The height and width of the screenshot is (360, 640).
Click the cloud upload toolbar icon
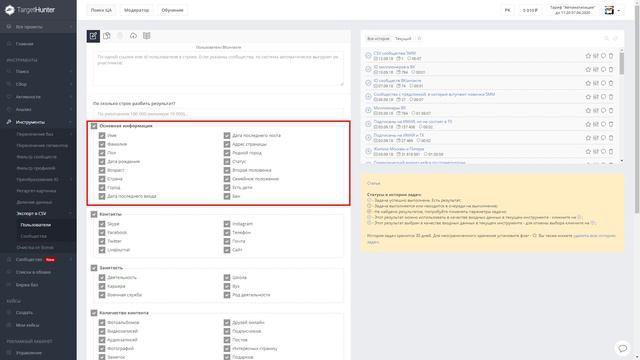click(133, 36)
